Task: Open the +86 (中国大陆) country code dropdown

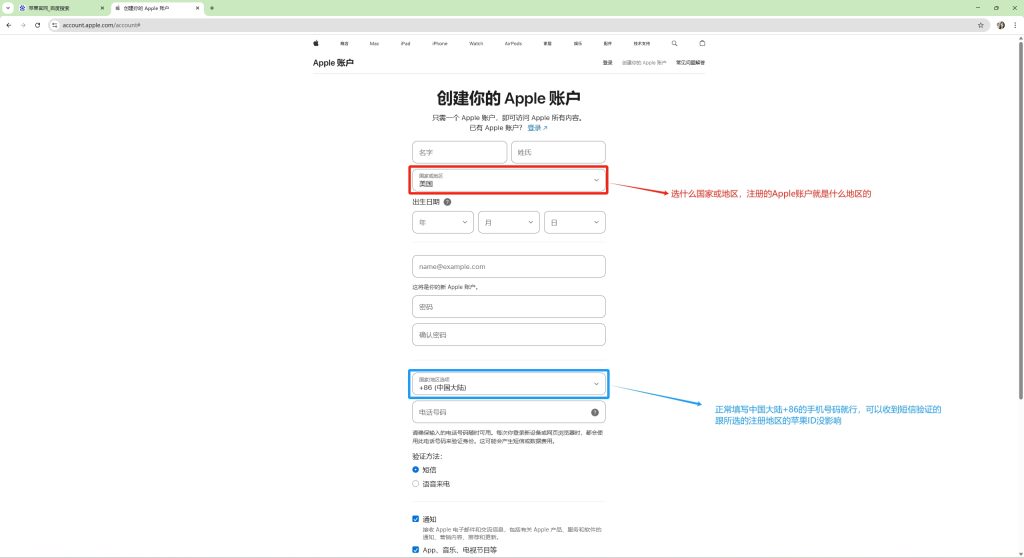Action: pos(509,384)
